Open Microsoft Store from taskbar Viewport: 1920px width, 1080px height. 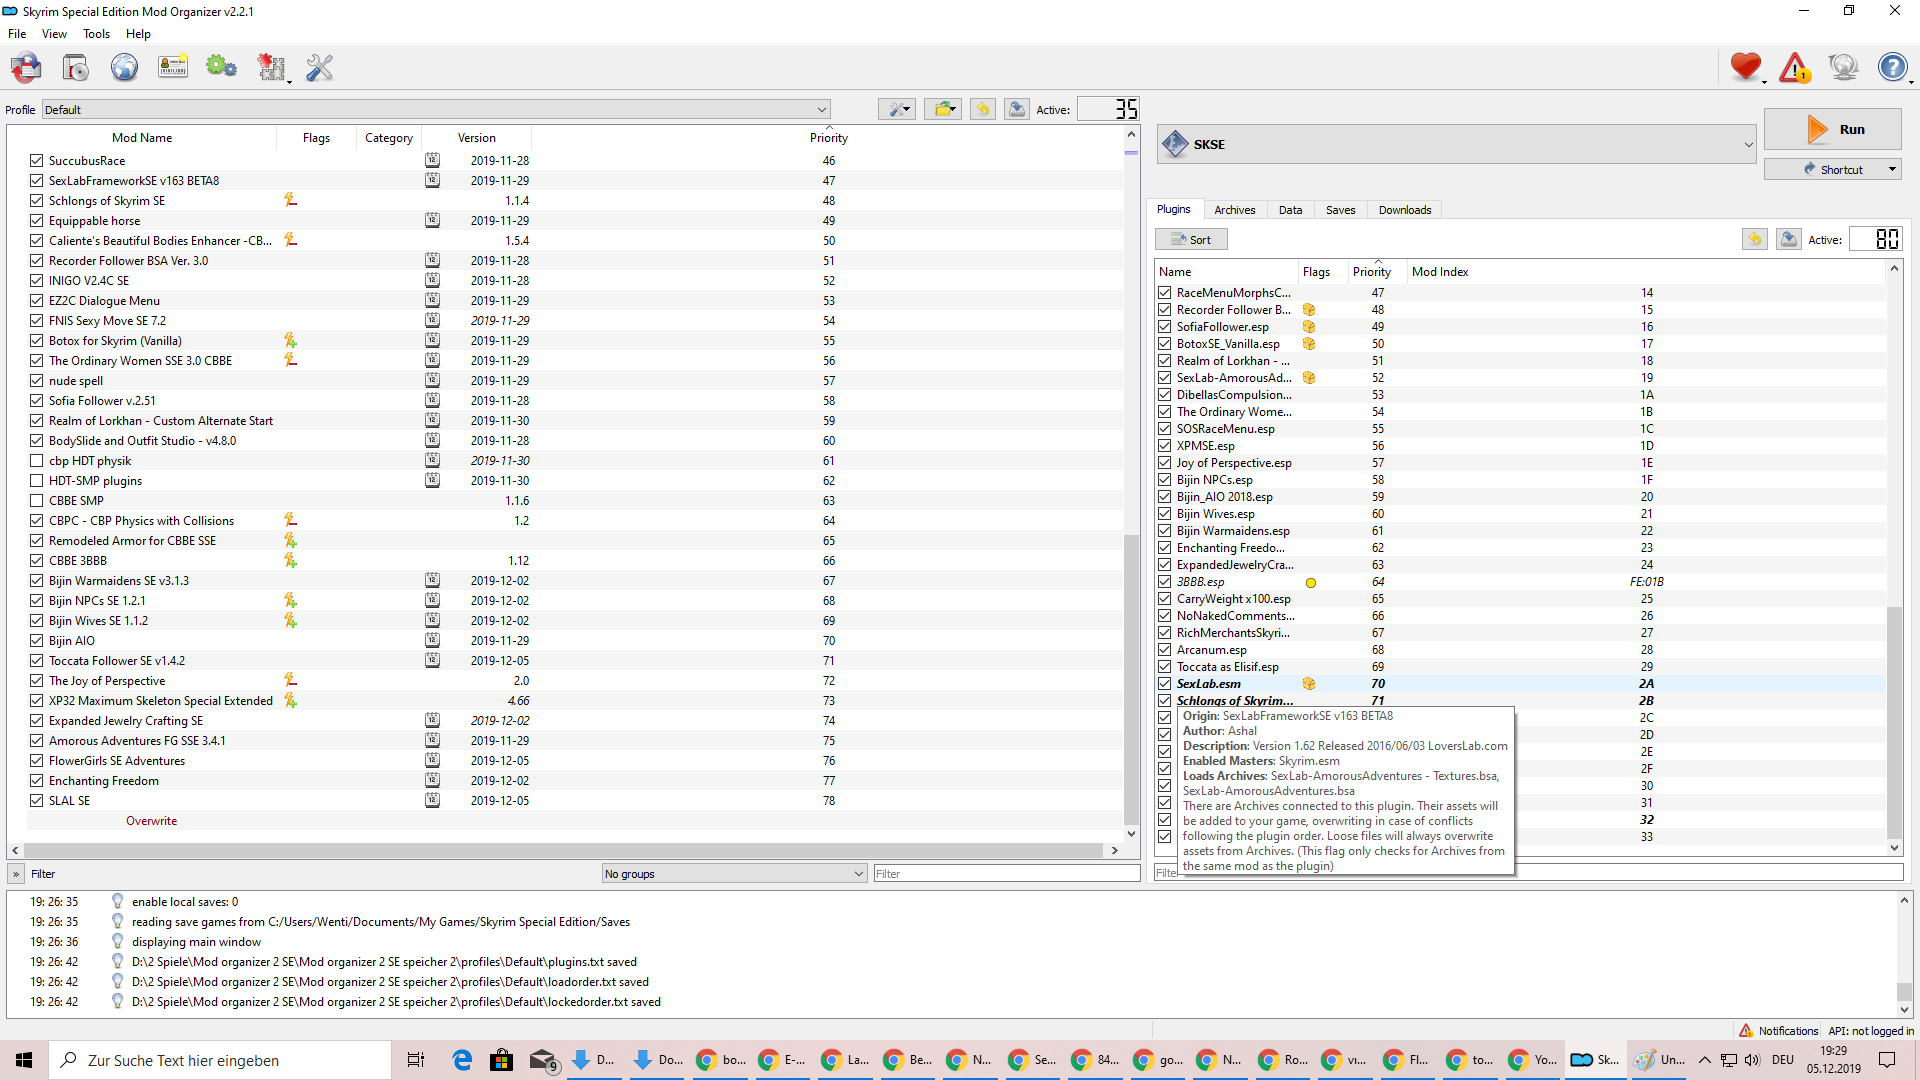point(501,1060)
